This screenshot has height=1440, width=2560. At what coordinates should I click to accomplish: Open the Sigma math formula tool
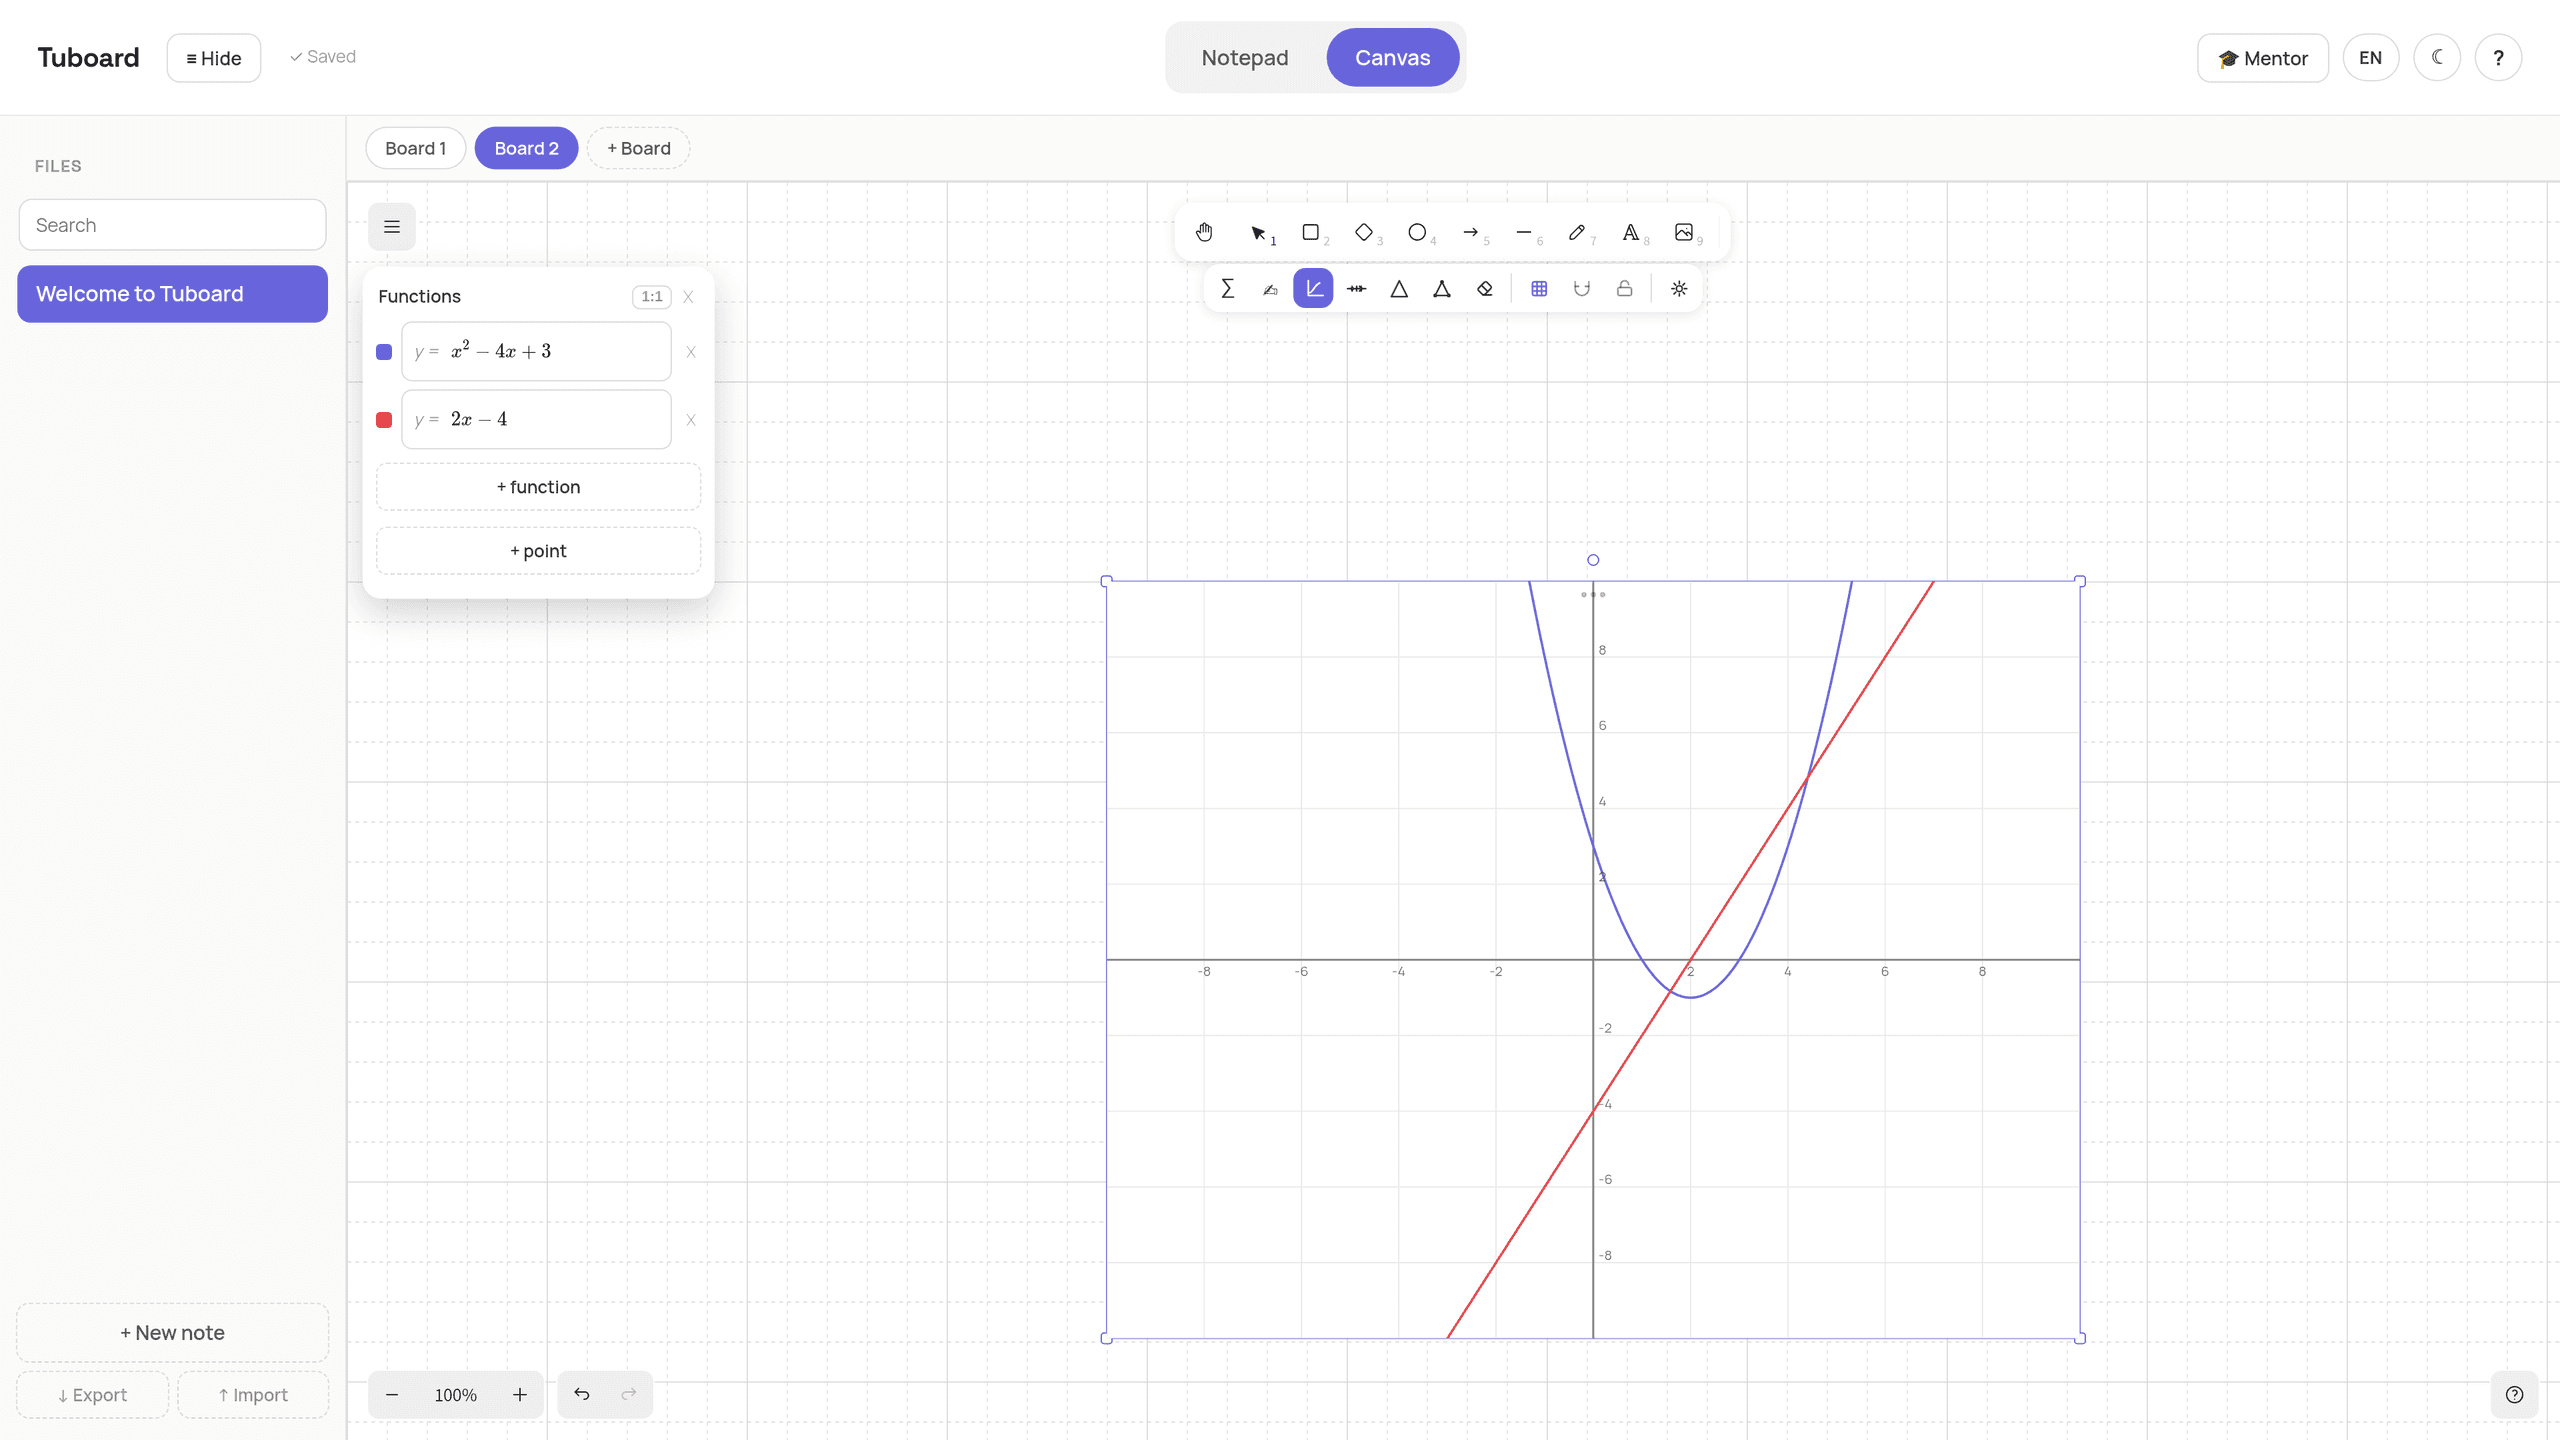point(1228,289)
